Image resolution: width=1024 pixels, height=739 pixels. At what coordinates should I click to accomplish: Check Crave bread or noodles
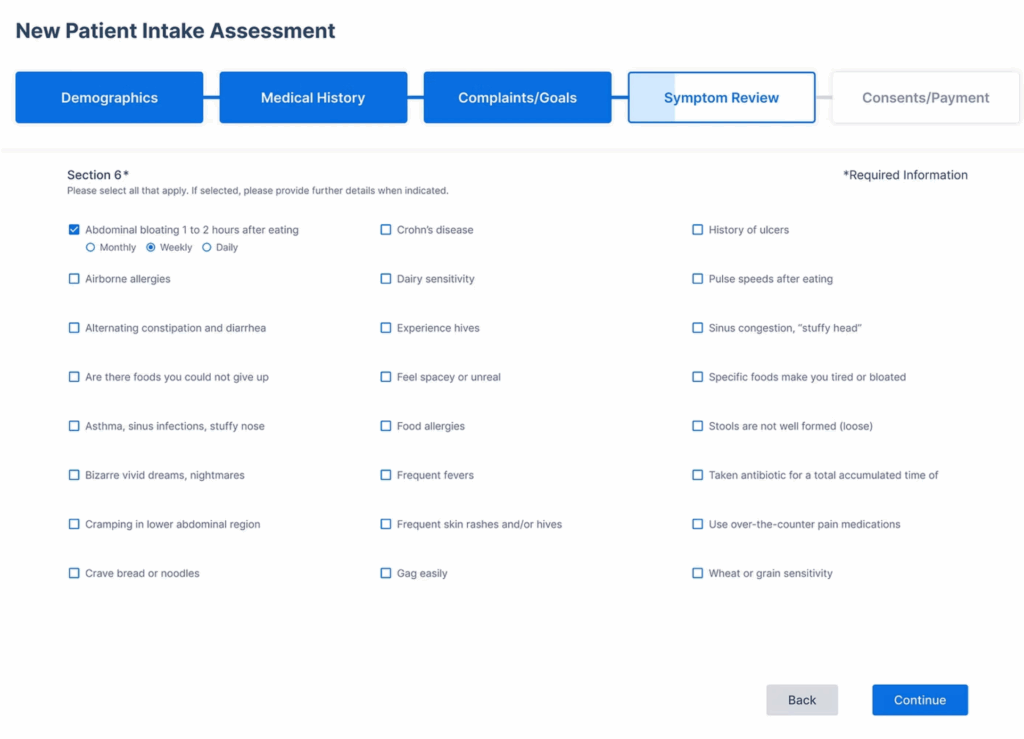pos(74,573)
